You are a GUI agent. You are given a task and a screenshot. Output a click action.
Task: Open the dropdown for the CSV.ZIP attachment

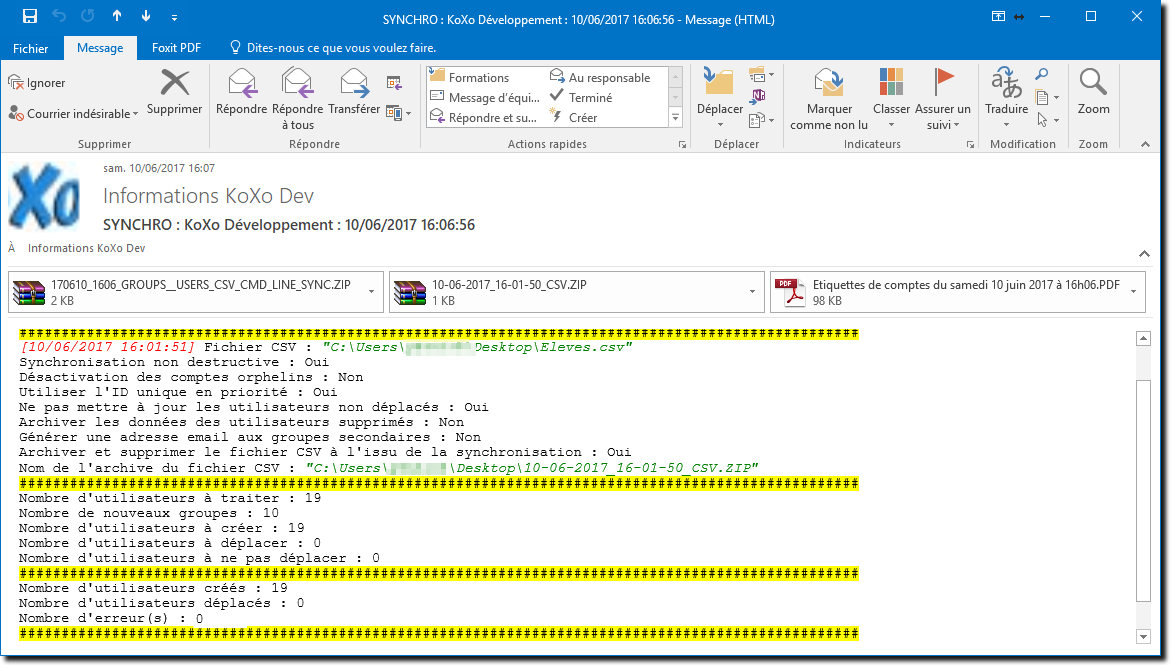(753, 292)
